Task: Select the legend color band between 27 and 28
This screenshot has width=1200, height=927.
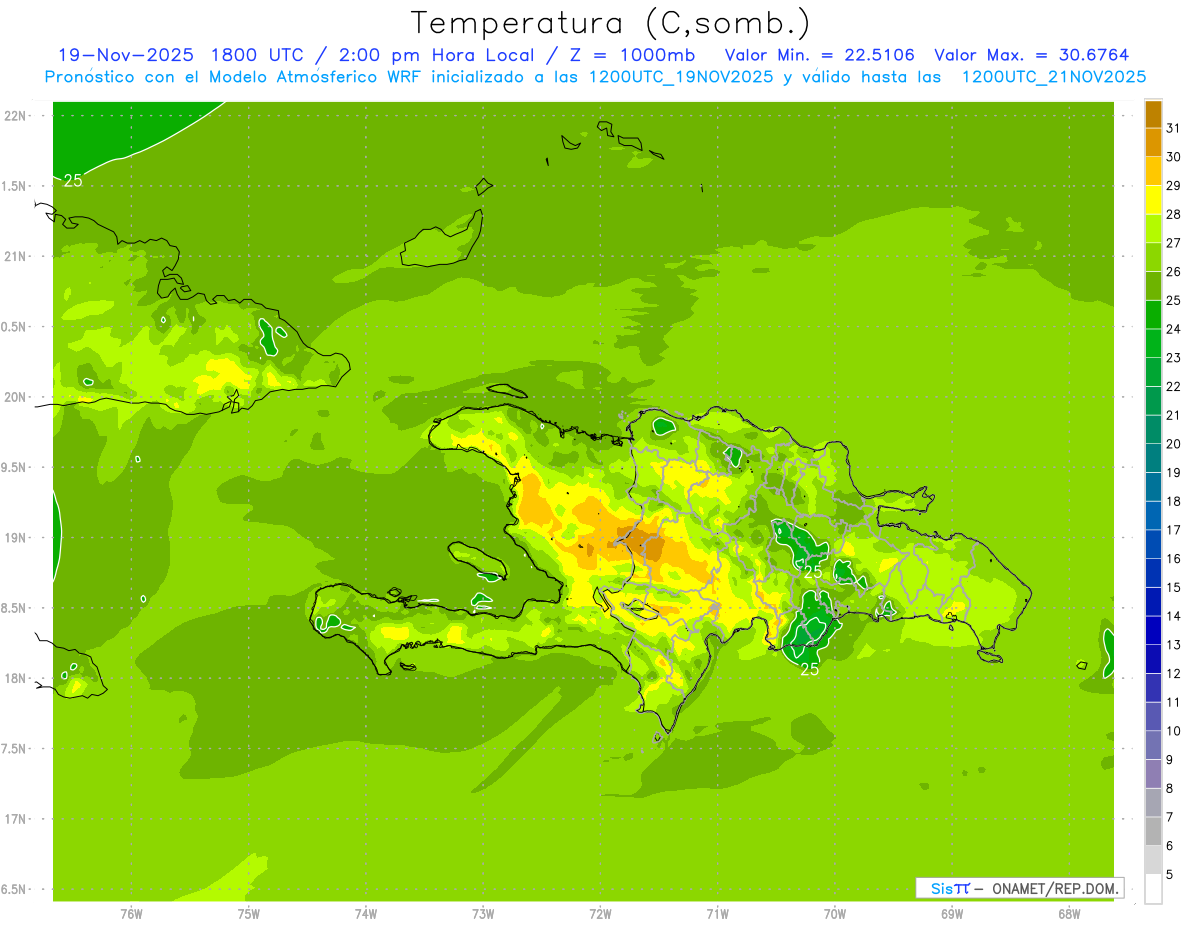Action: [x=1153, y=229]
